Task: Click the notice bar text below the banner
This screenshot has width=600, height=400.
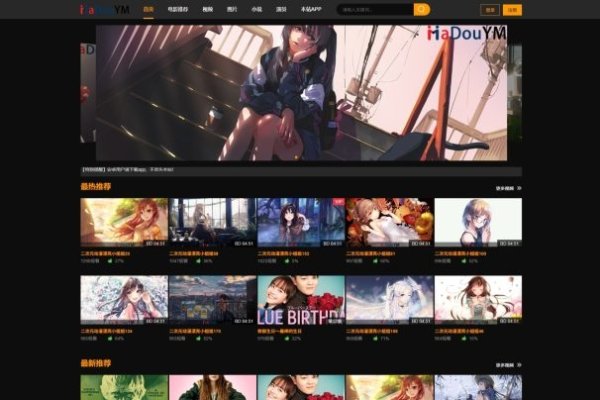Action: tap(128, 169)
